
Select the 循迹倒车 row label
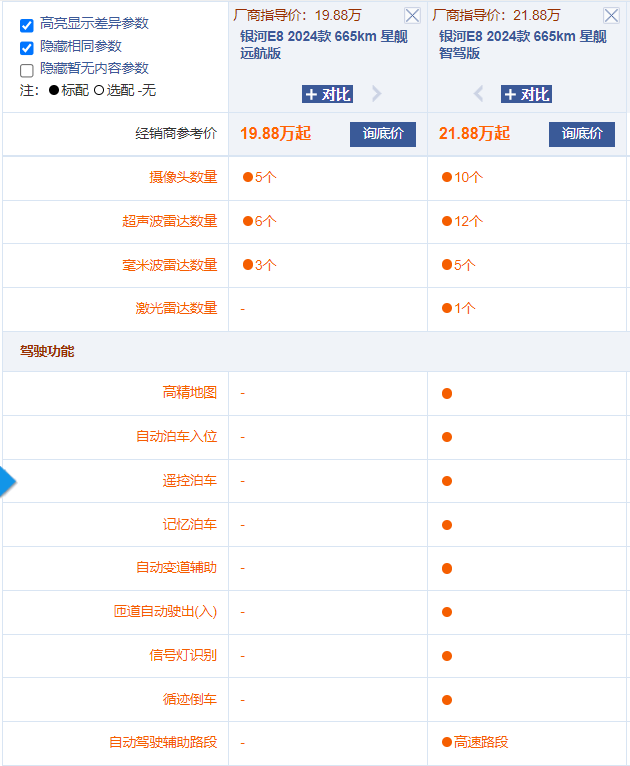(x=190, y=699)
